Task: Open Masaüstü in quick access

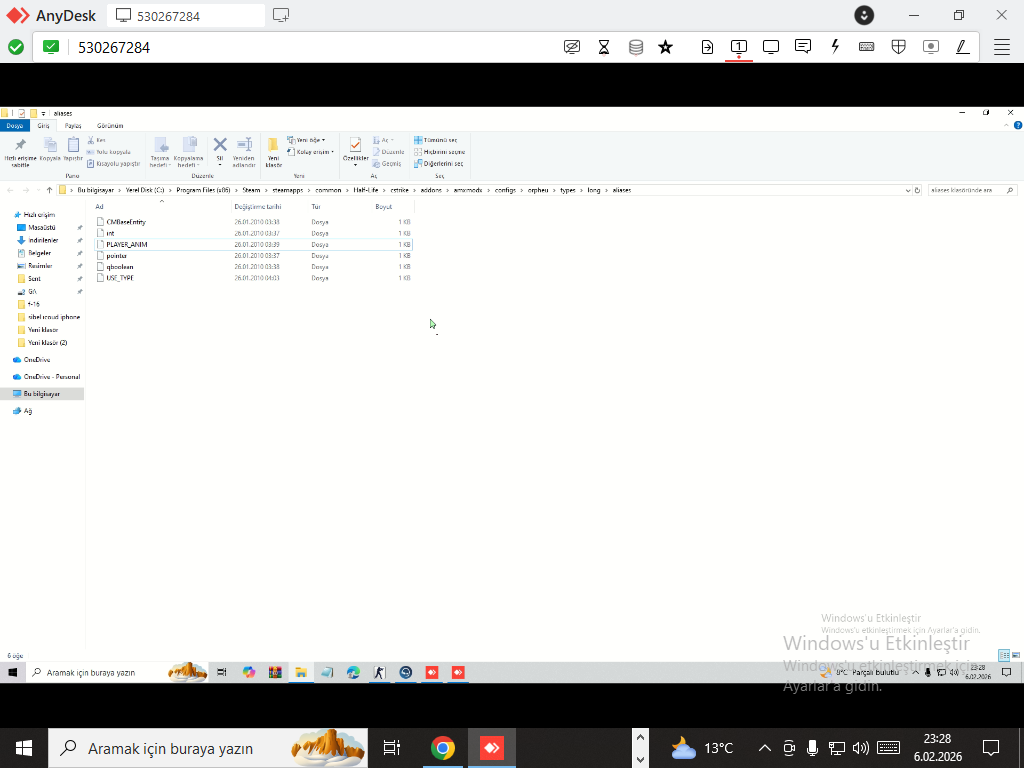Action: click(42, 227)
